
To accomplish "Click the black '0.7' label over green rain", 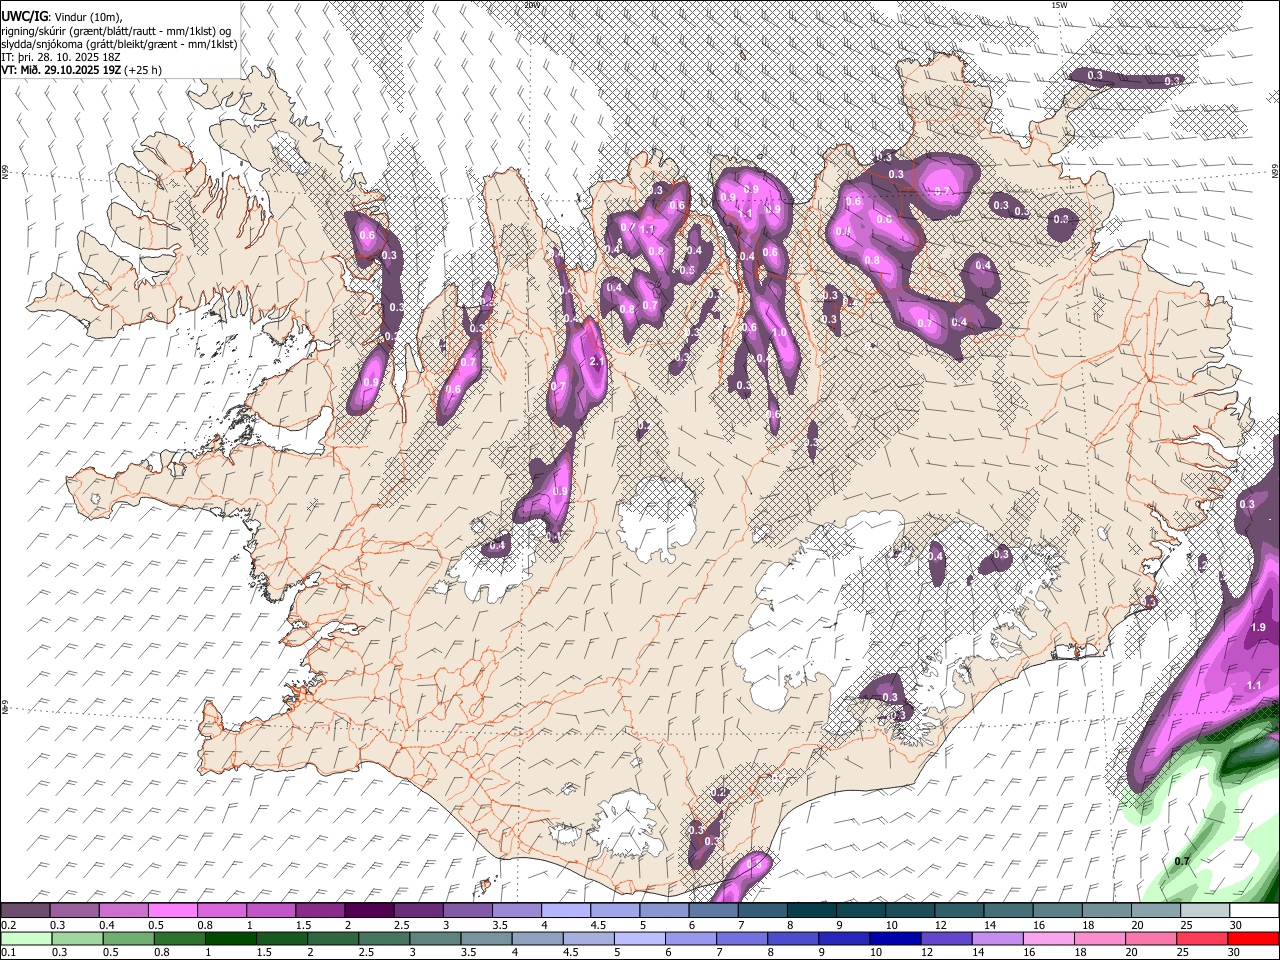I will pyautogui.click(x=1182, y=861).
